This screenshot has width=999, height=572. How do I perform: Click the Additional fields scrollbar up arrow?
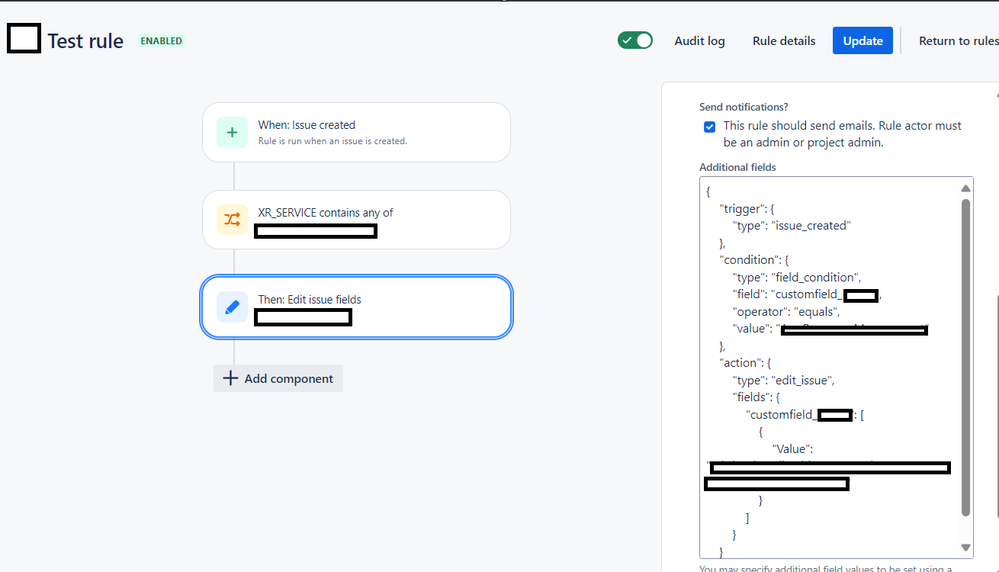coord(966,189)
